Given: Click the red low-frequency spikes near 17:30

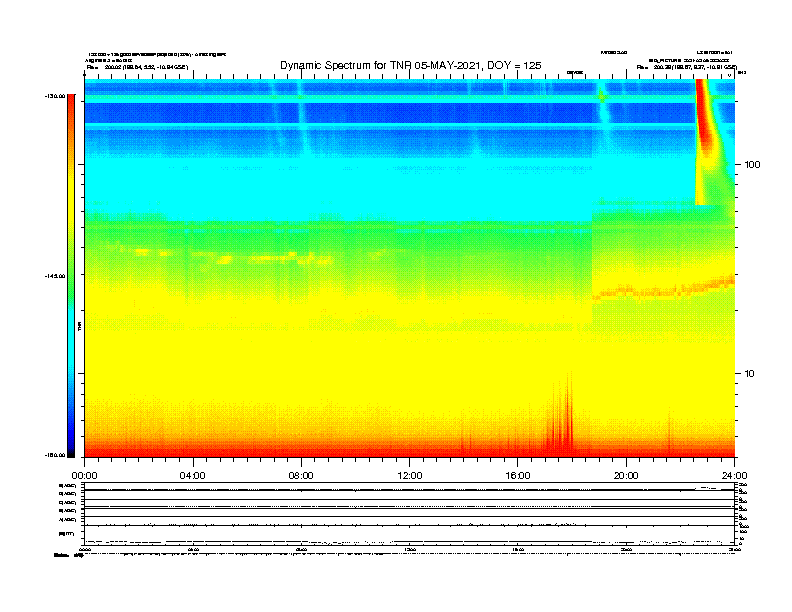Looking at the screenshot, I should click(561, 419).
